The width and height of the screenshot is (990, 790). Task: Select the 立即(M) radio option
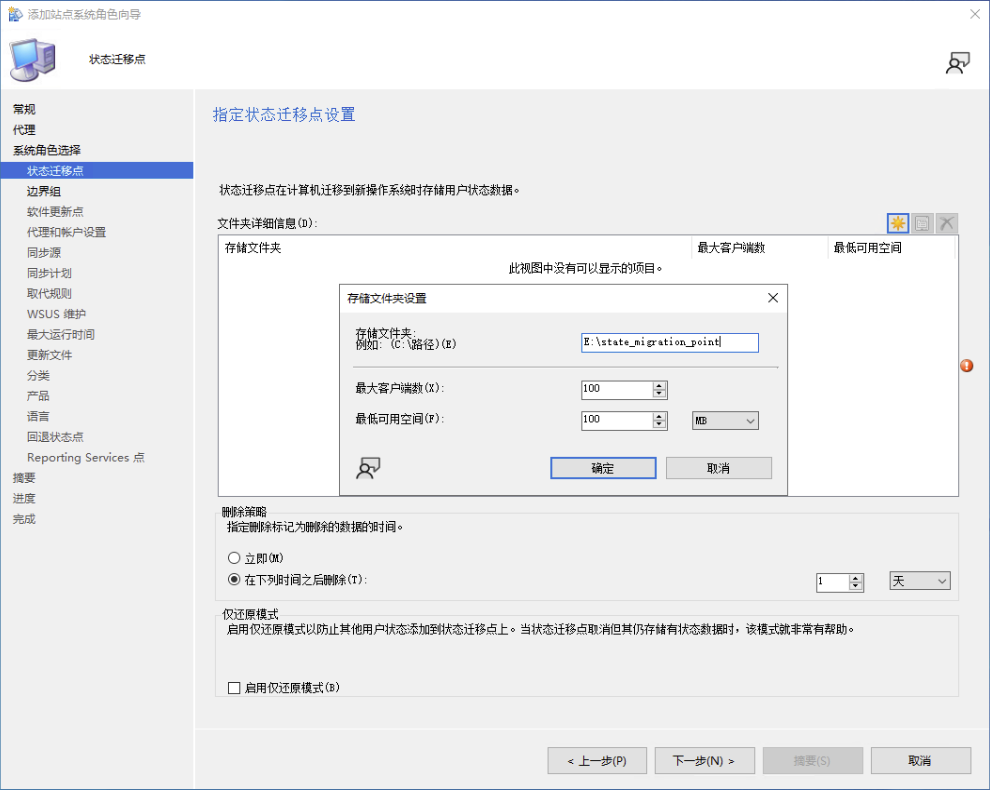(234, 558)
